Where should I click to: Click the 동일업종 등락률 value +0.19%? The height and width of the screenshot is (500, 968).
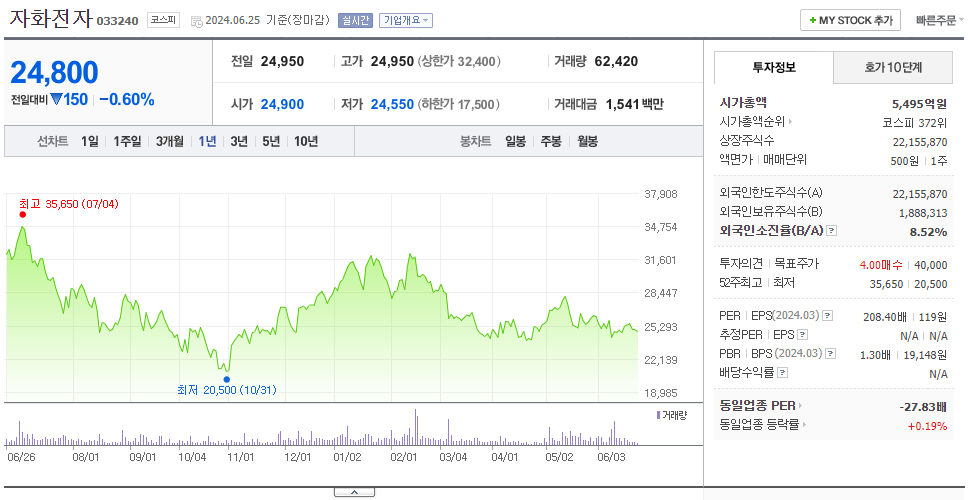(x=927, y=426)
